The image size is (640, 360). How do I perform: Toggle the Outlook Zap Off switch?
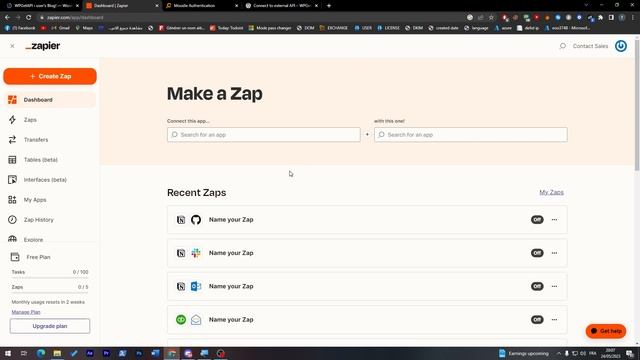point(537,286)
